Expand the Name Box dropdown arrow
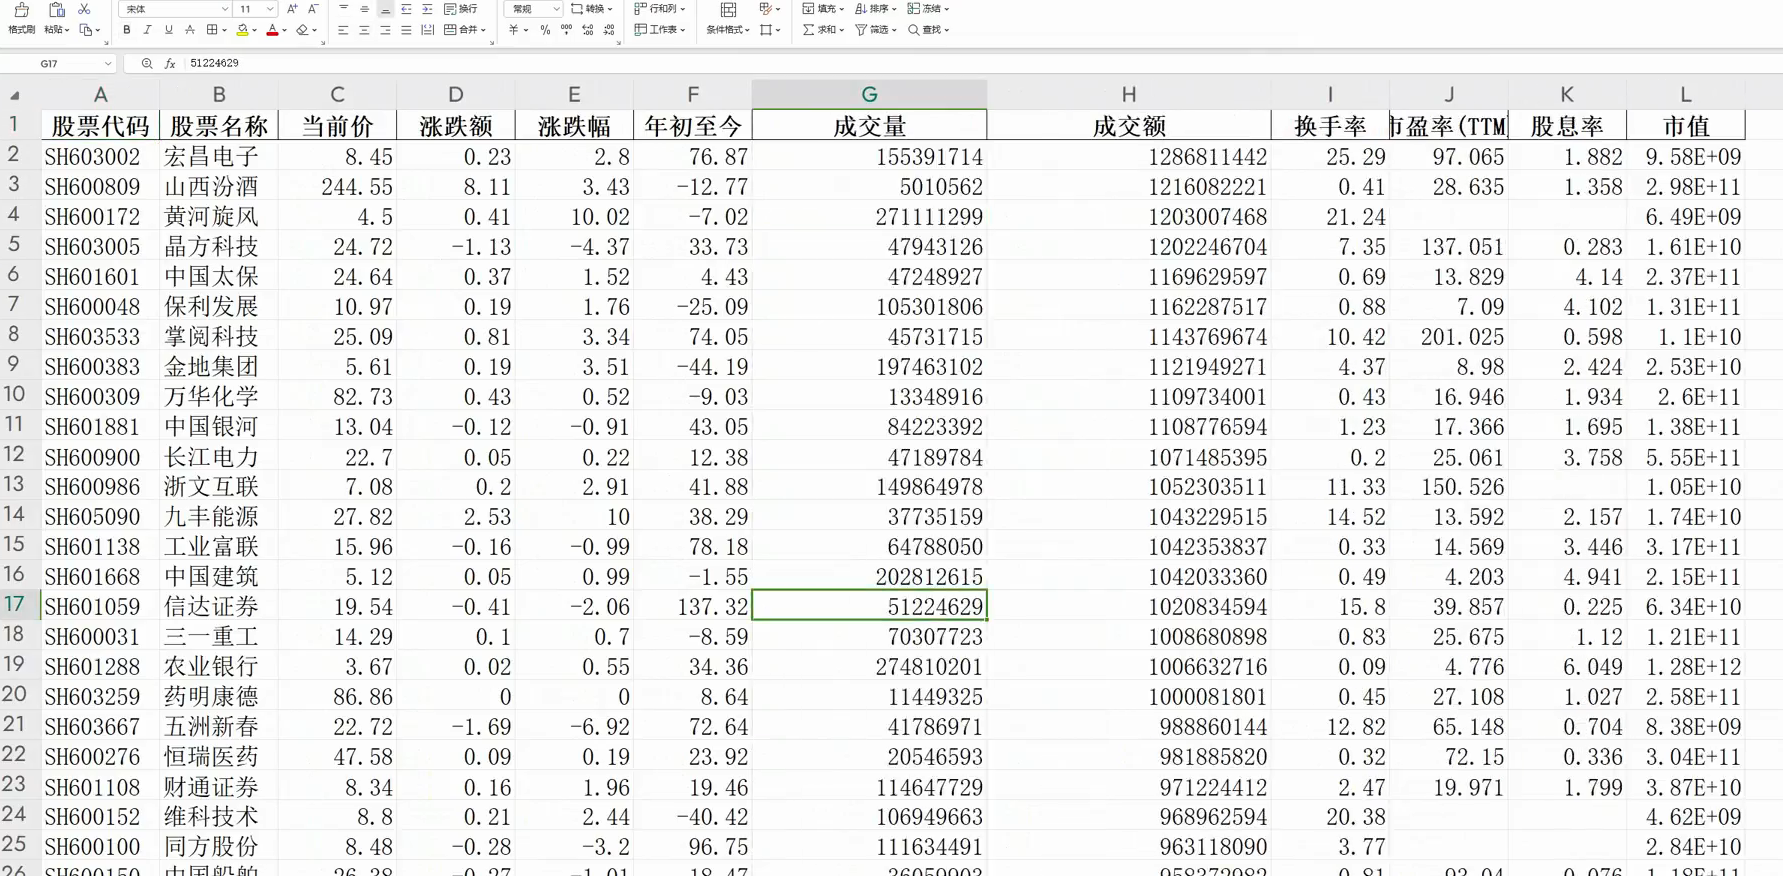The image size is (1783, 876). [107, 63]
